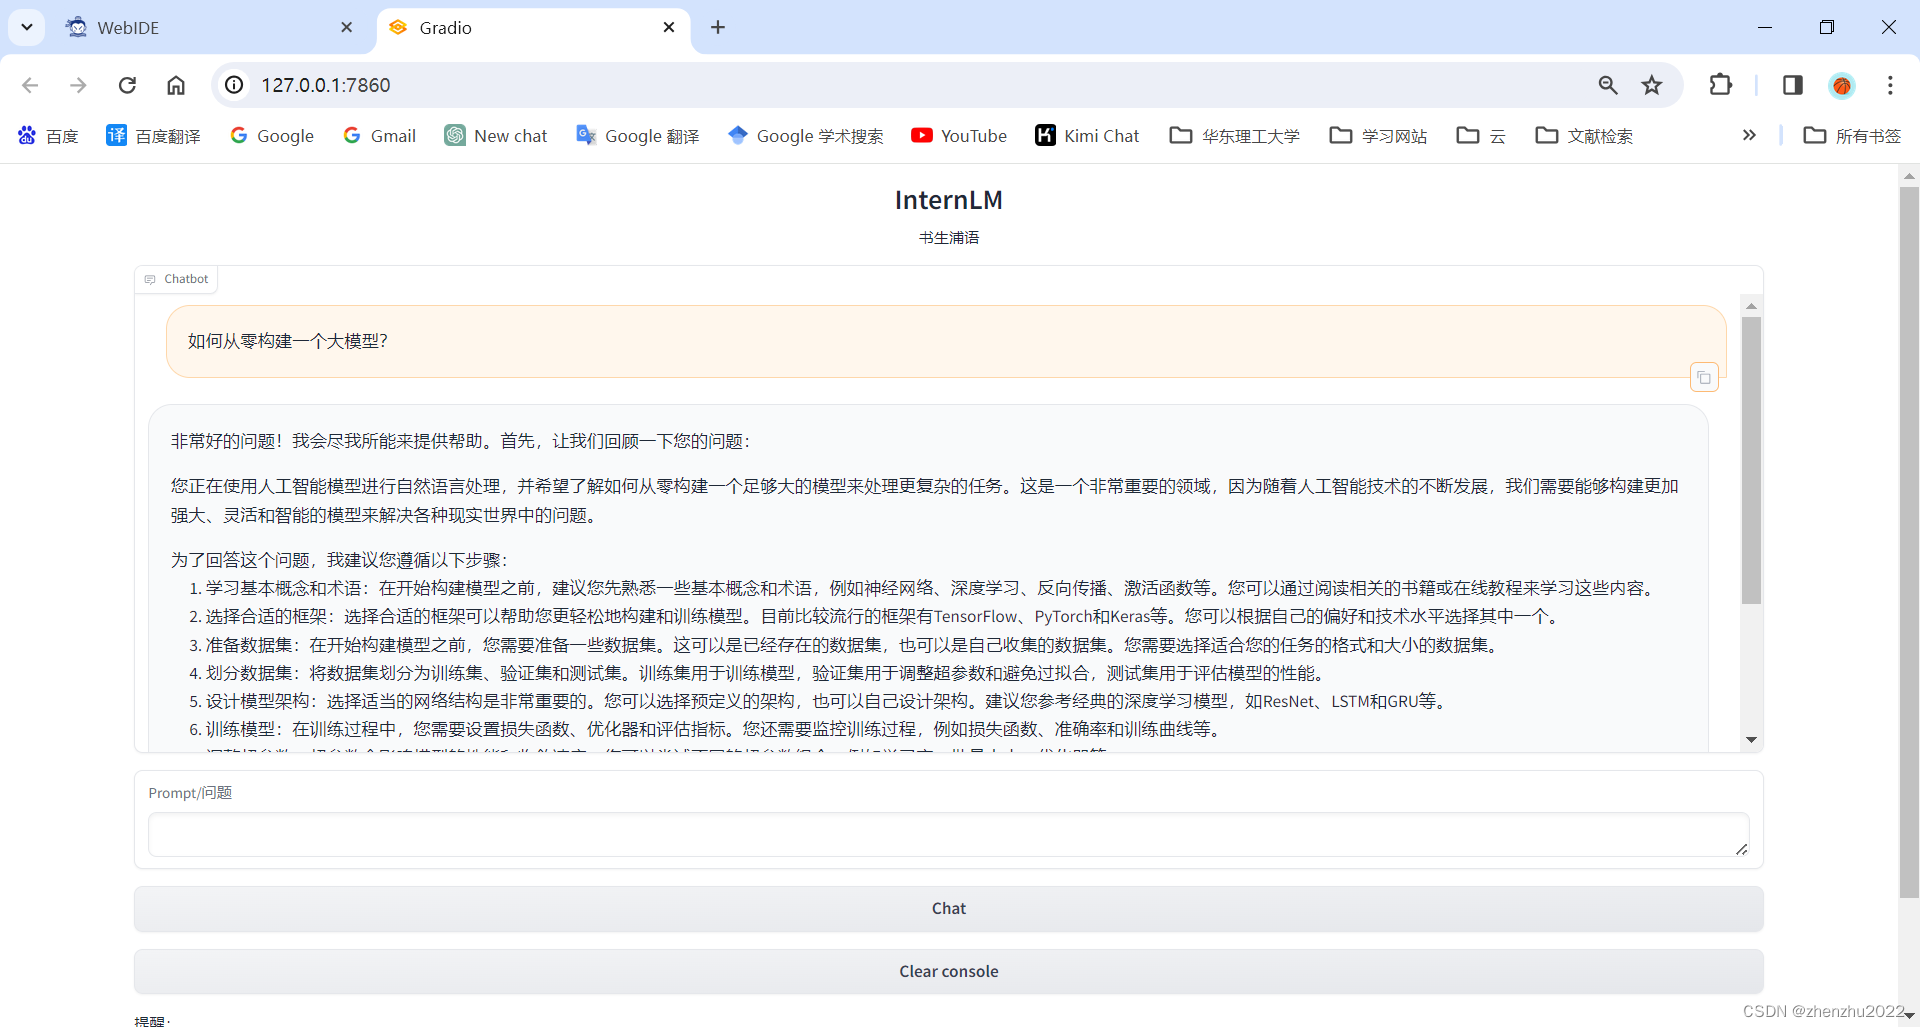Toggle the browser side panel
Viewport: 1920px width, 1027px height.
pos(1792,85)
